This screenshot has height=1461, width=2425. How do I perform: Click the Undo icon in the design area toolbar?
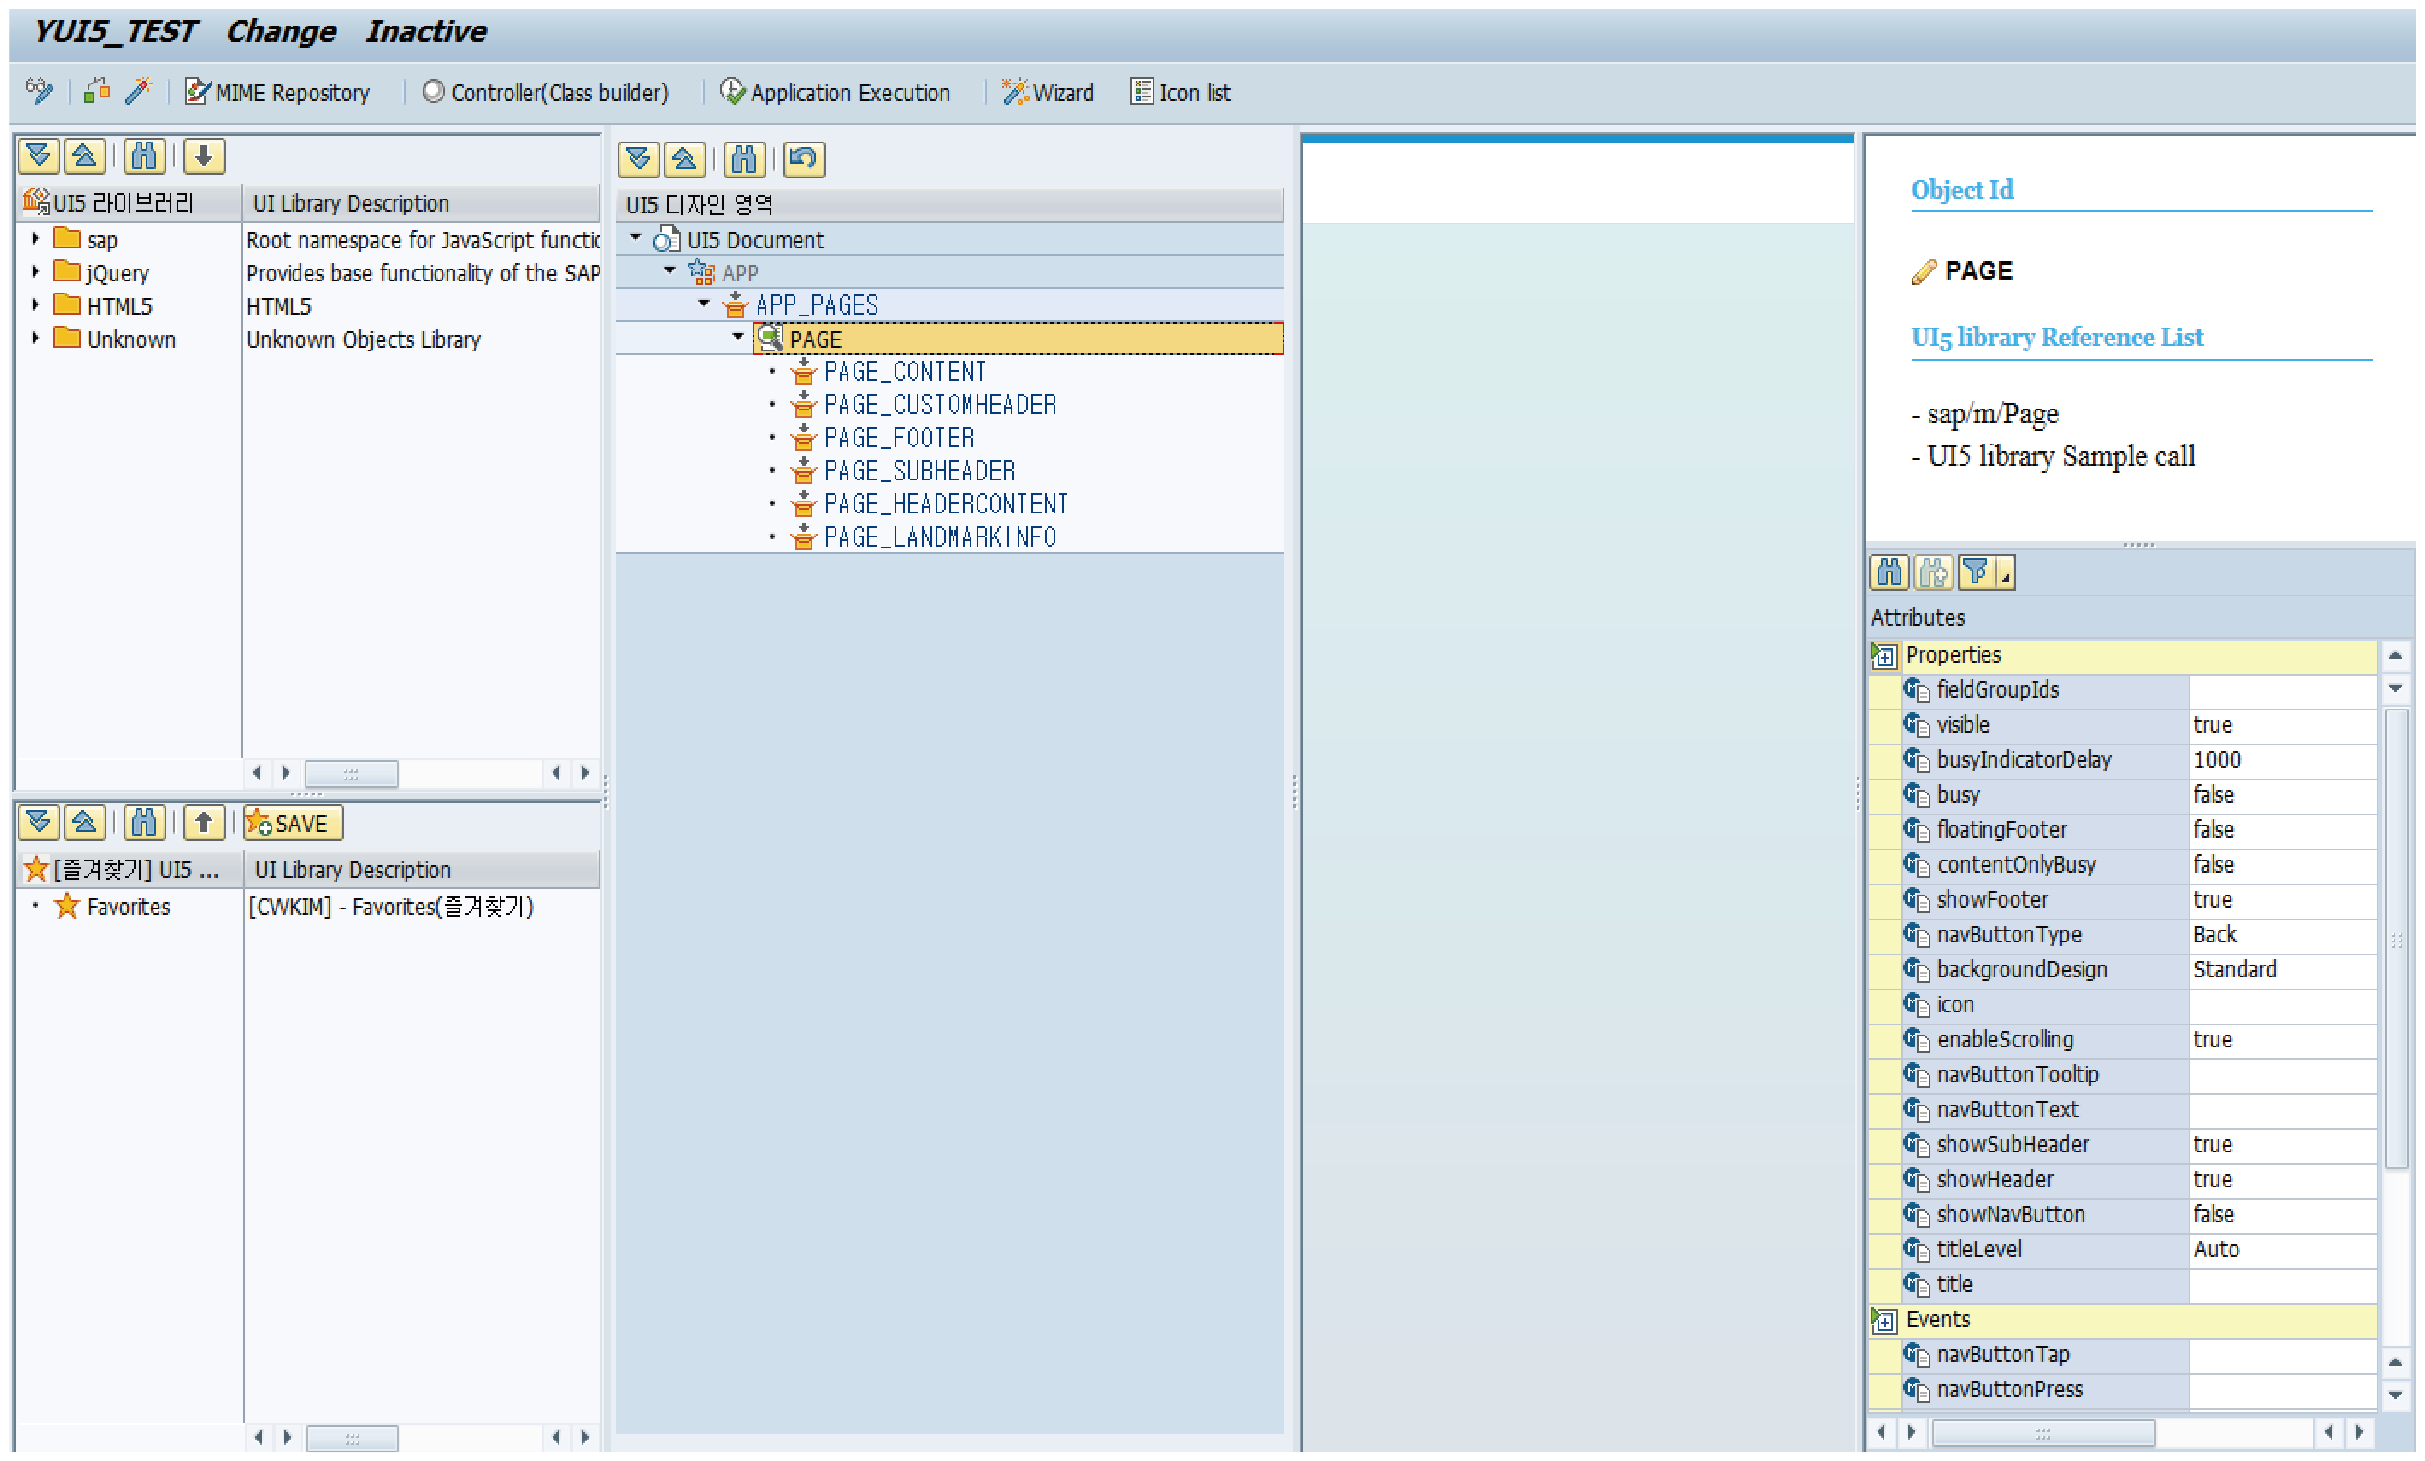pyautogui.click(x=803, y=159)
